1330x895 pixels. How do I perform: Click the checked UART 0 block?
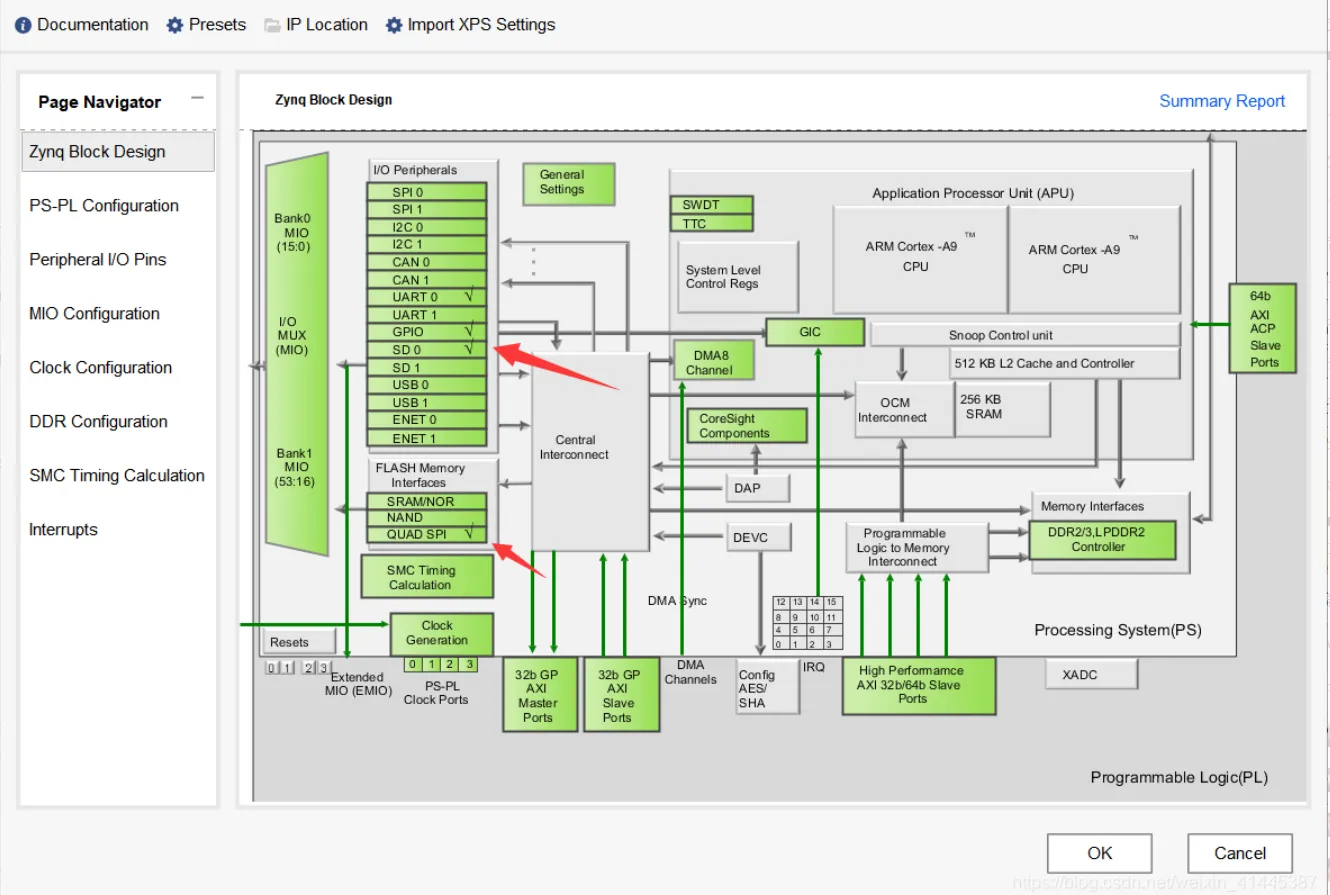point(427,297)
